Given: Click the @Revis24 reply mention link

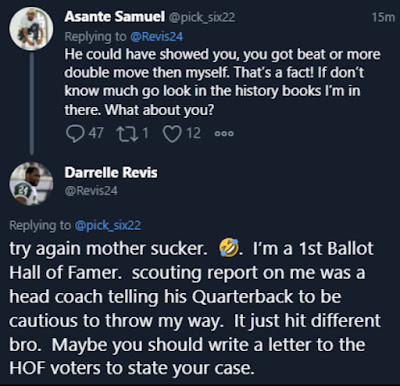Looking at the screenshot, I should (156, 36).
